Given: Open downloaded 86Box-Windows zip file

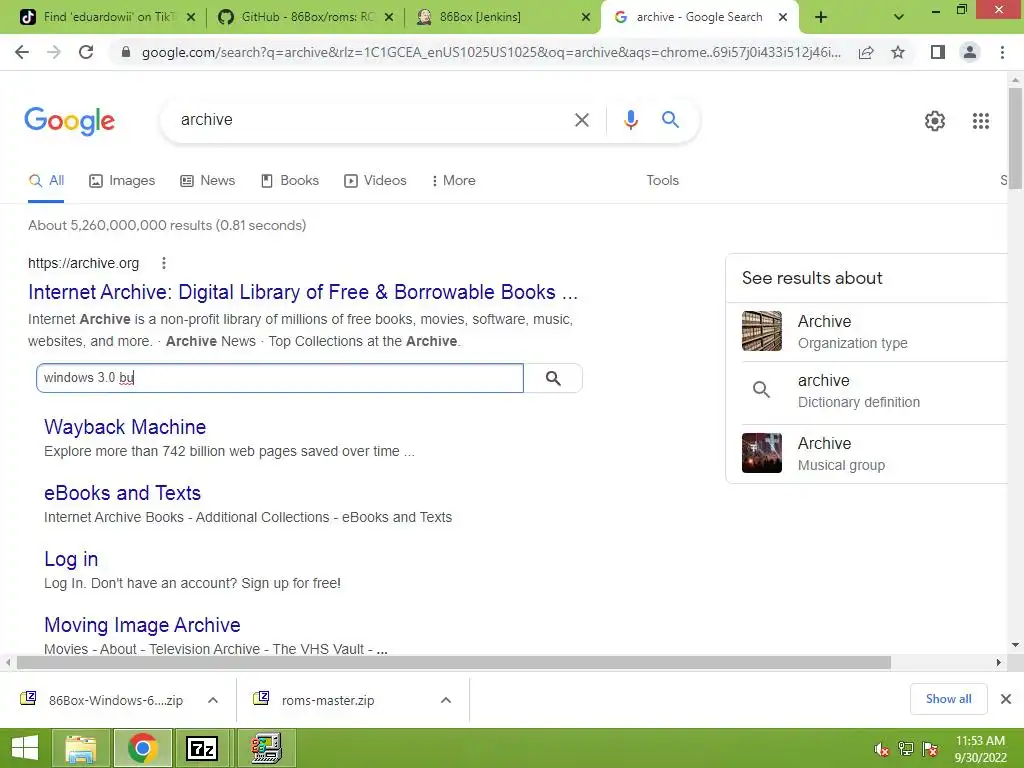Looking at the screenshot, I should [103, 700].
